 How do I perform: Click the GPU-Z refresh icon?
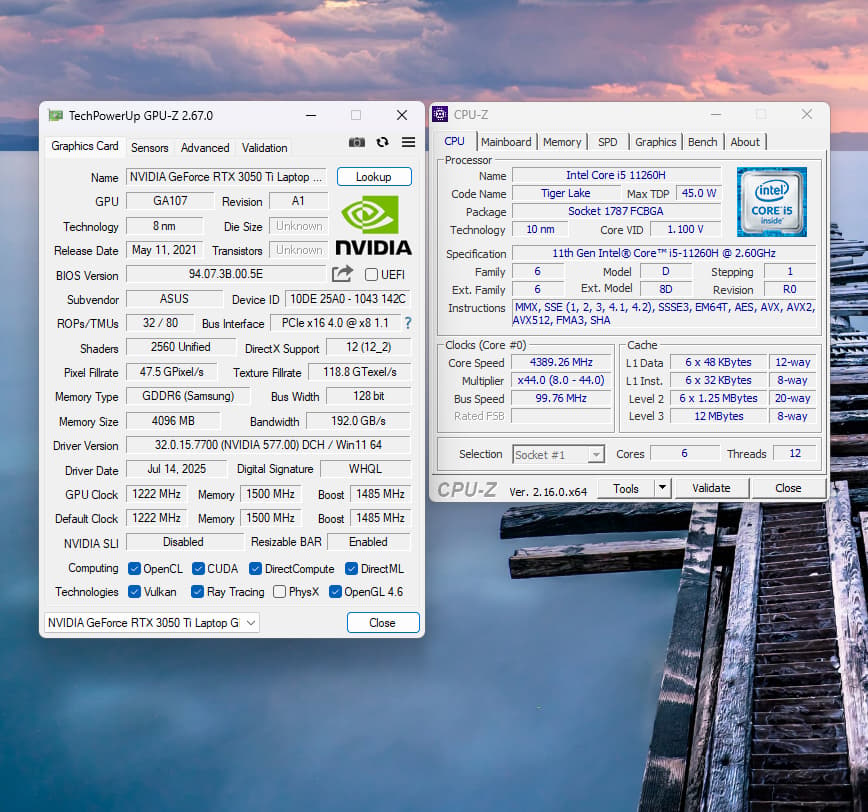(x=383, y=142)
